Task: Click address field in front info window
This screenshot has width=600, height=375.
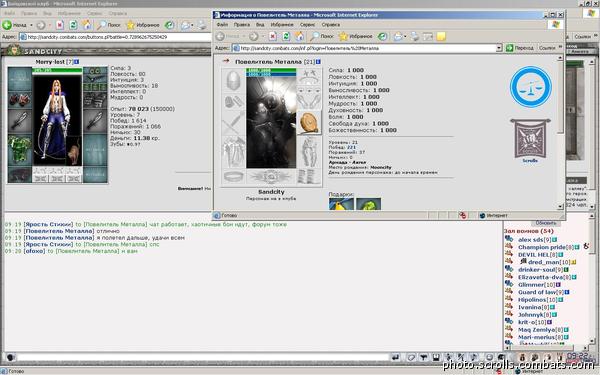Action: (x=364, y=48)
